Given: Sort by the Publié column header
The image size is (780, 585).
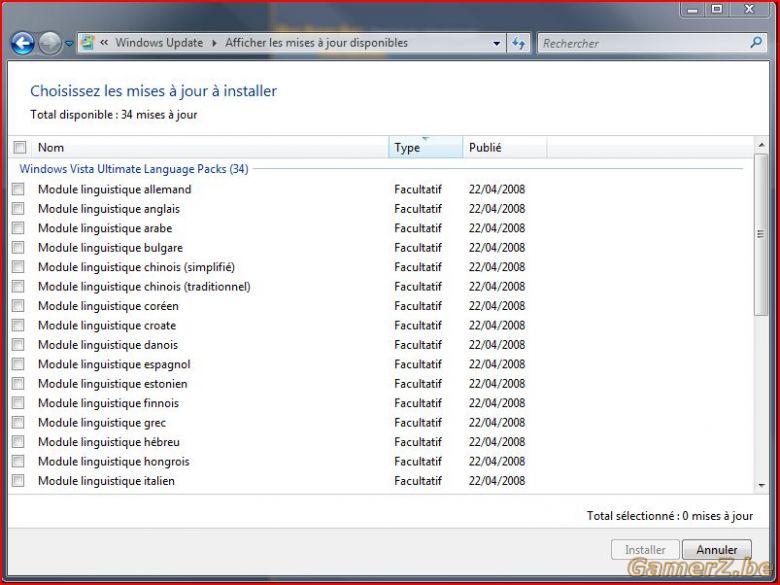Looking at the screenshot, I should point(505,147).
